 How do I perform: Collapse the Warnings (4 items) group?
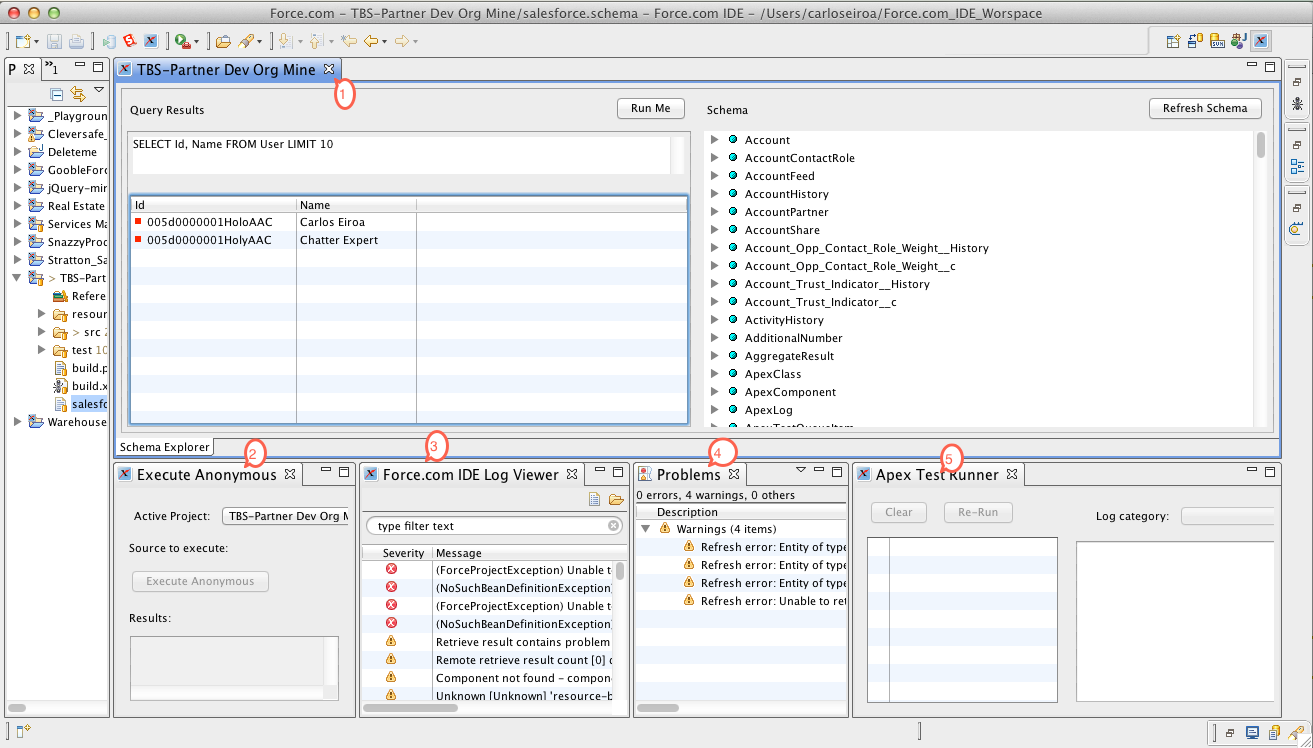(x=645, y=529)
